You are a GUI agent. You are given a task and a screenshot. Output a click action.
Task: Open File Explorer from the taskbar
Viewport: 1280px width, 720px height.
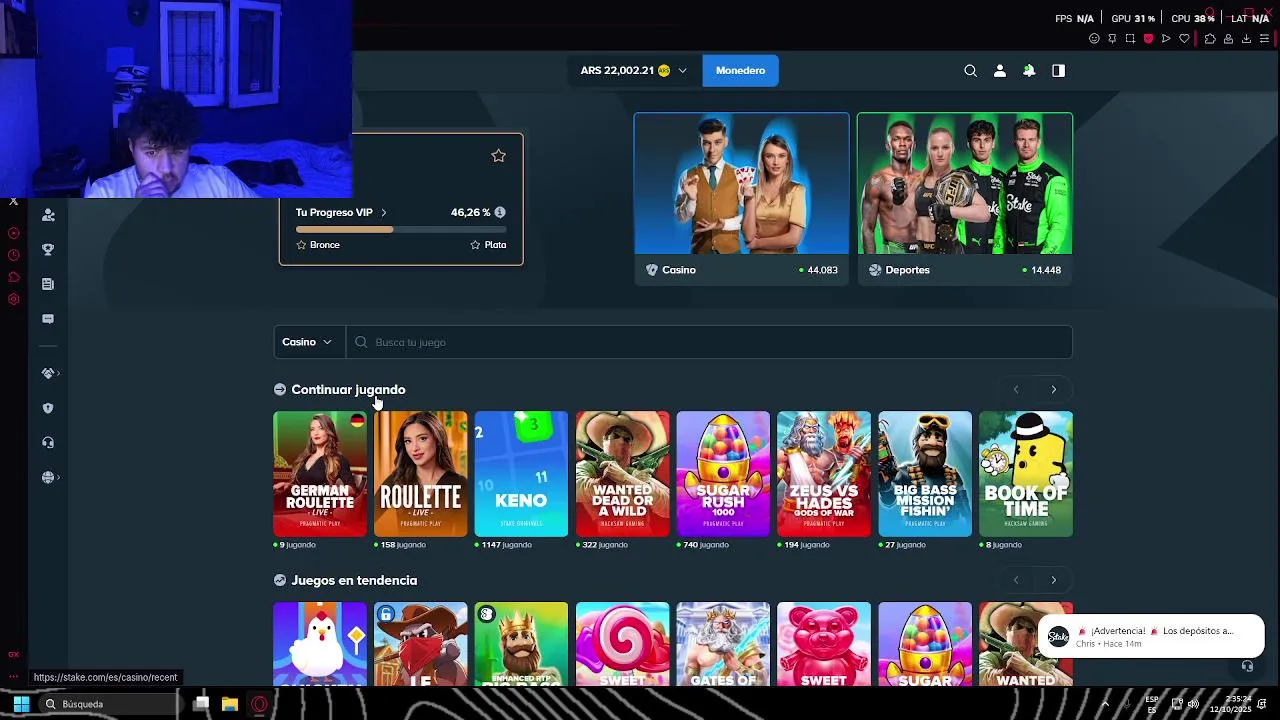[230, 704]
